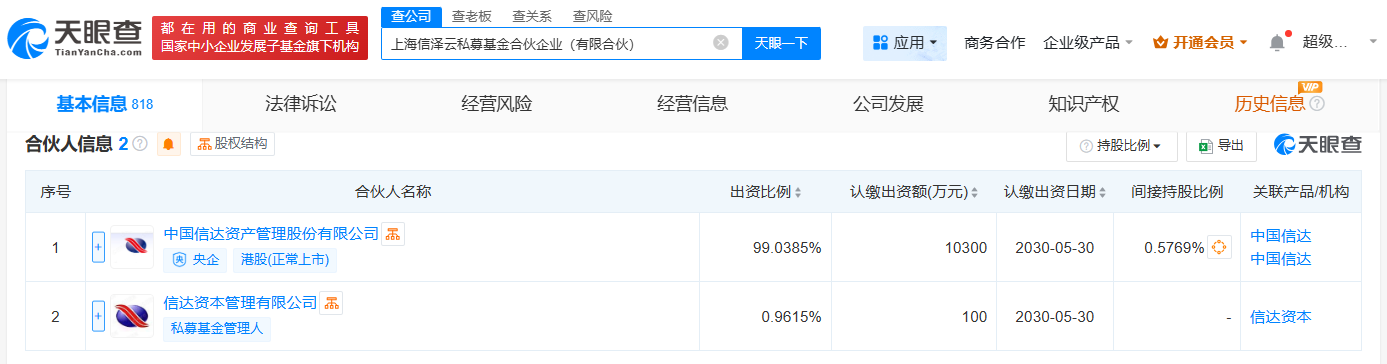1387x364 pixels.
Task: Open the 开通会员 dropdown
Action: point(1201,43)
